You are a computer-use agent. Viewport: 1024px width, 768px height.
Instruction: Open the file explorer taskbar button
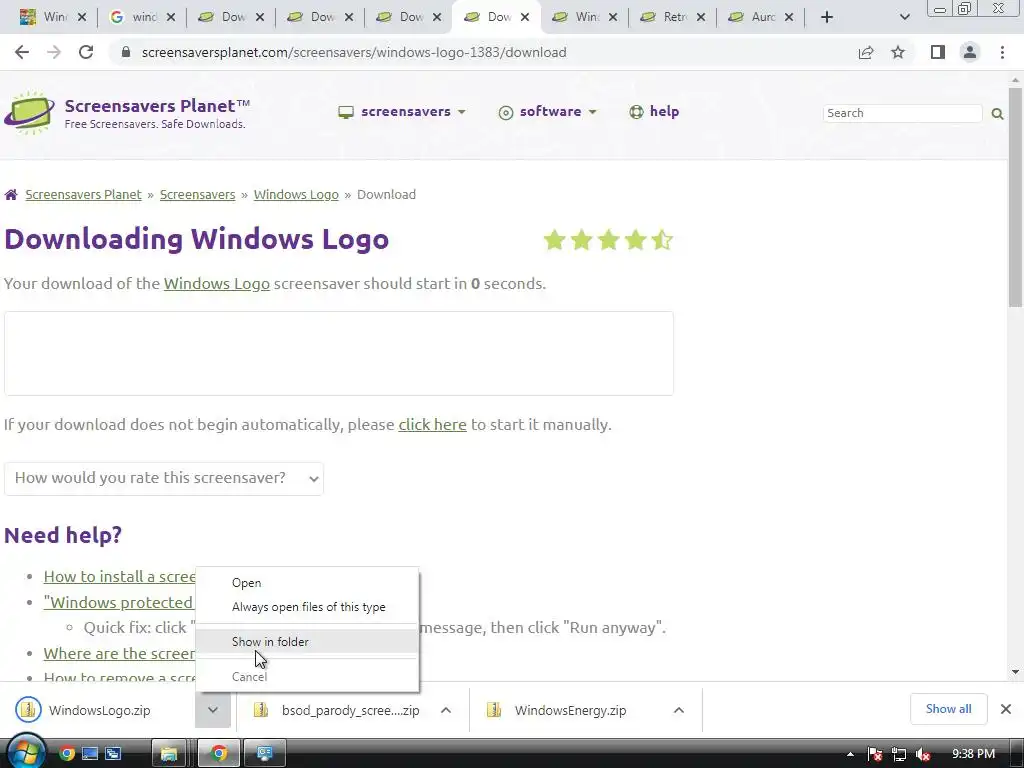pos(169,754)
